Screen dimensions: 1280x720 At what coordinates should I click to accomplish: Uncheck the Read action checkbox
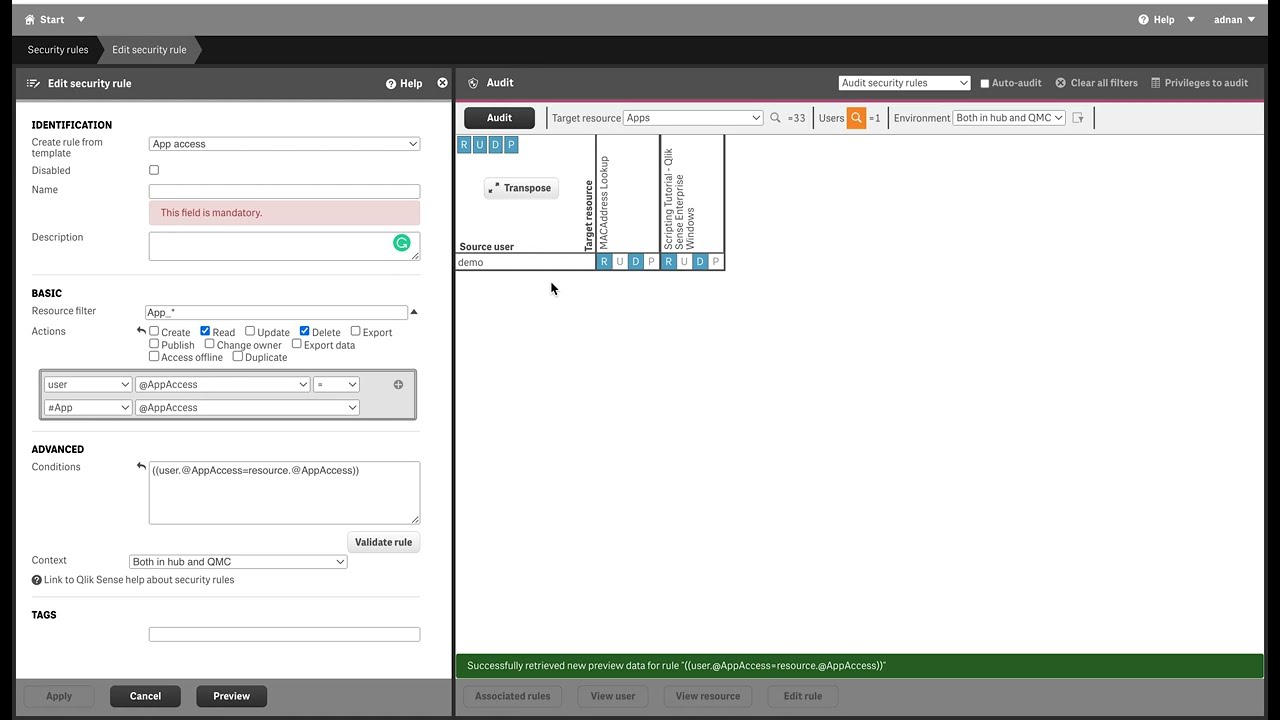(205, 331)
